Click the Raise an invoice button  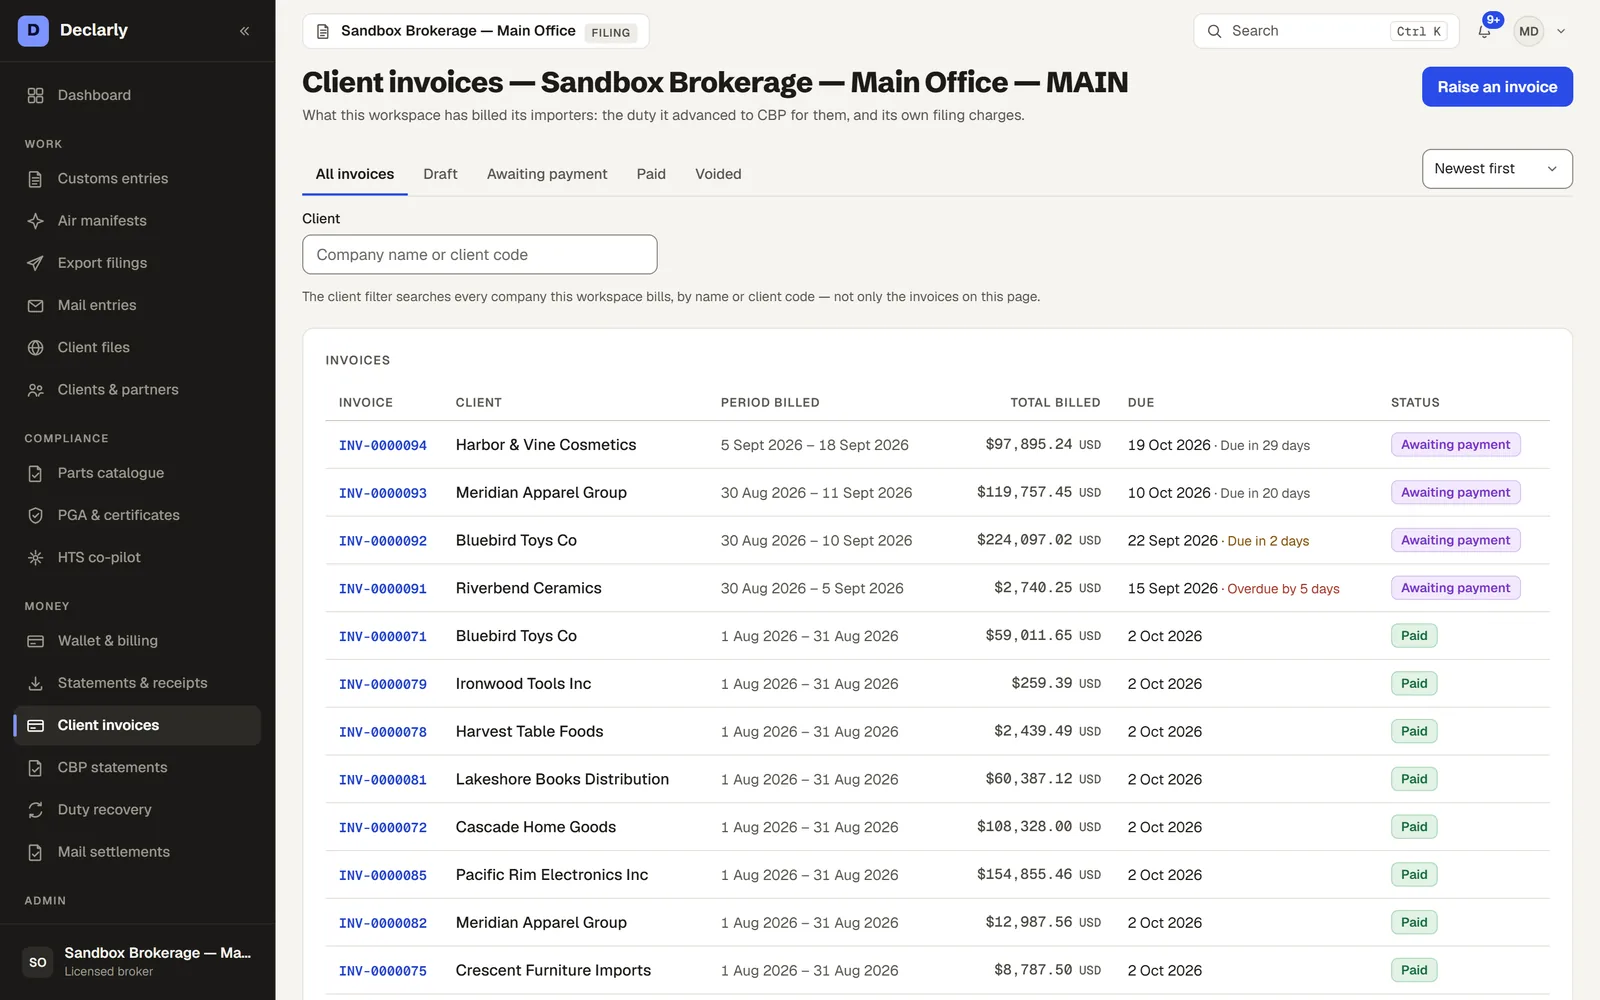1497,87
